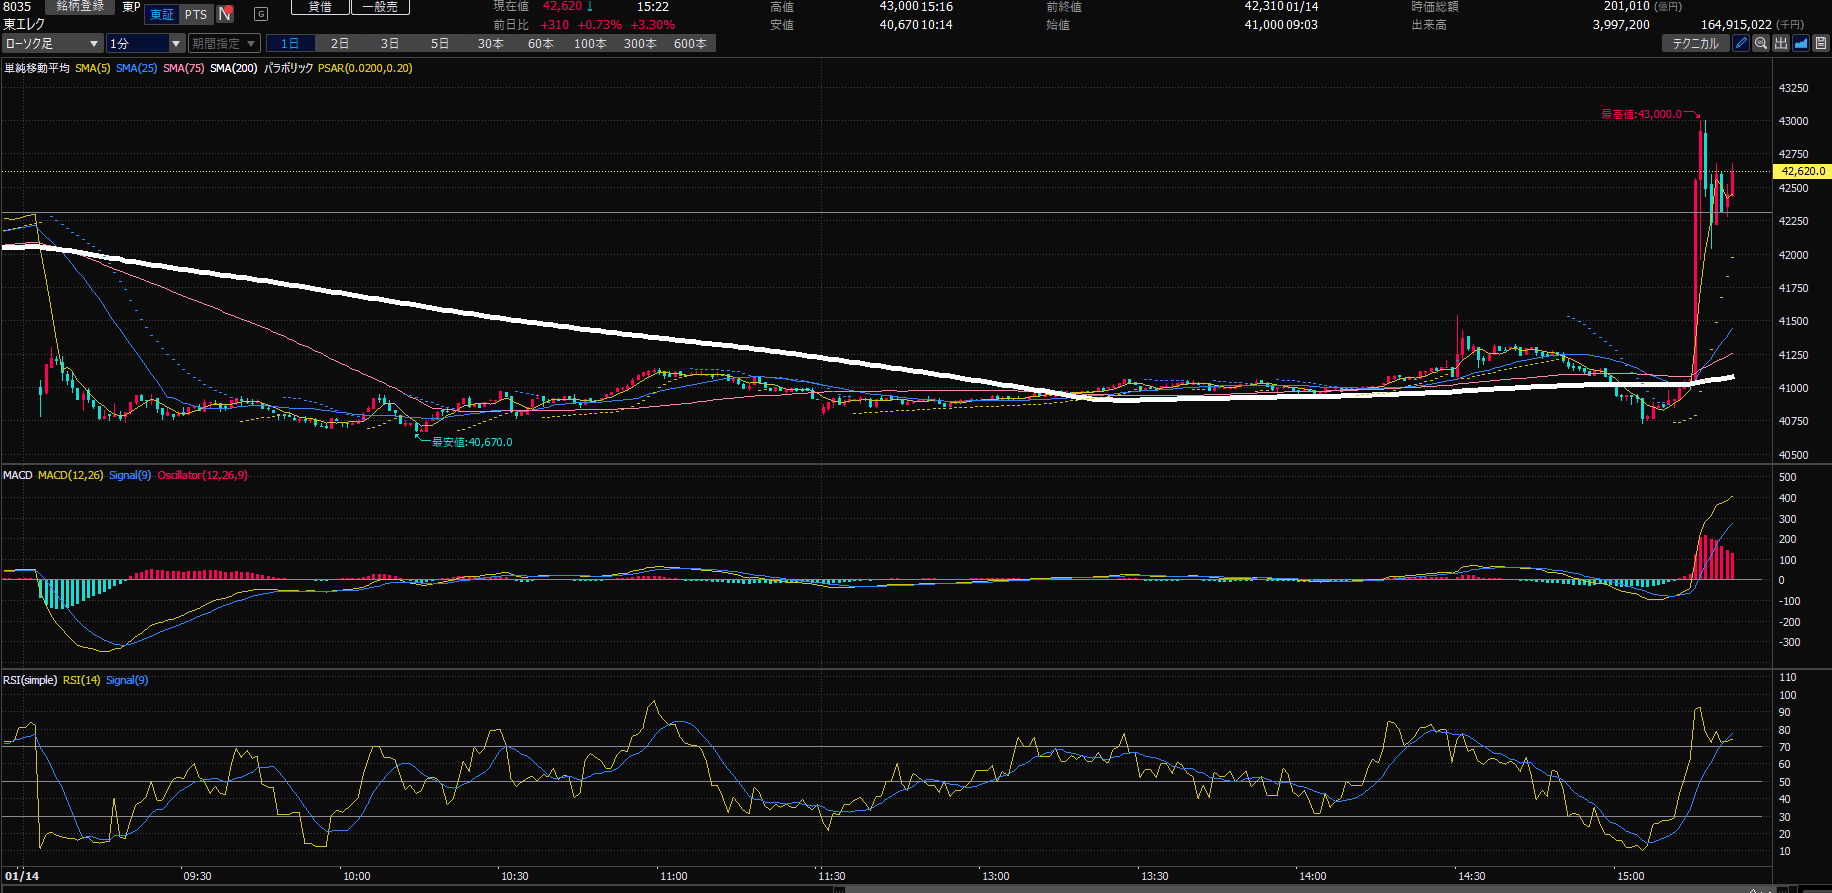The image size is (1832, 893).
Task: Select the pencil drawing tool icon
Action: pos(1741,43)
